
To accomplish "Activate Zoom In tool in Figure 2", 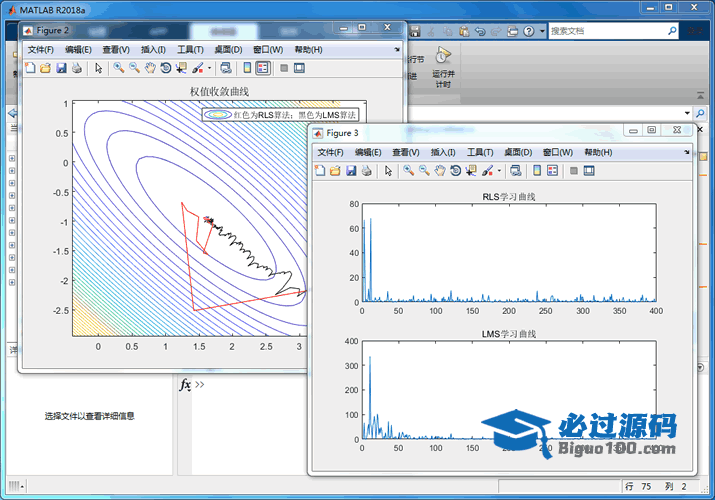I will [x=119, y=68].
